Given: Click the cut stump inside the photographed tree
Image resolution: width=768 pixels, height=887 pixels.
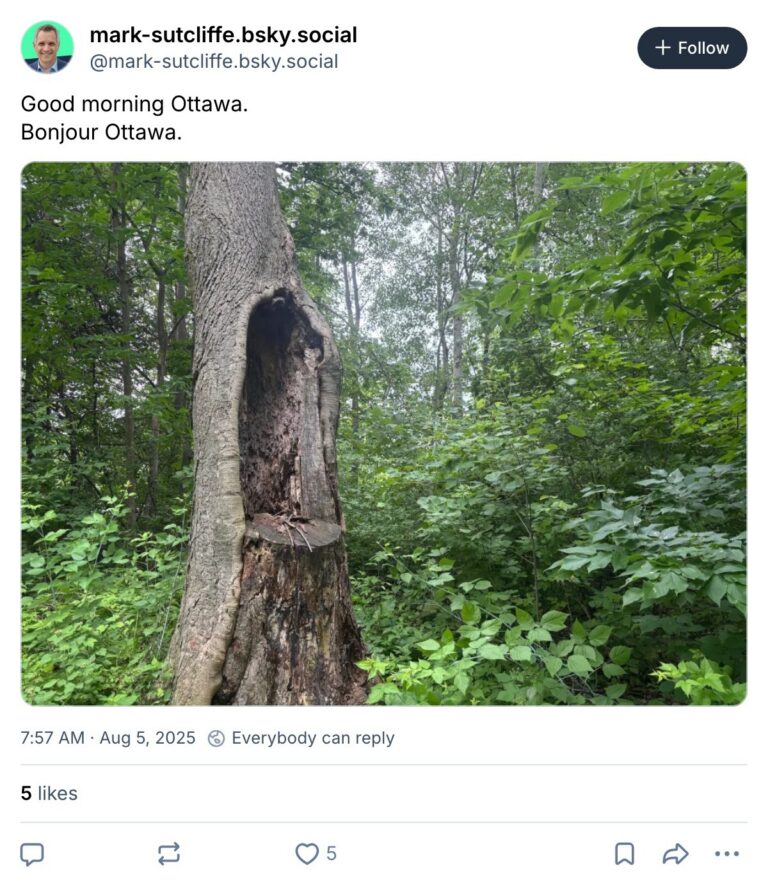Looking at the screenshot, I should click(x=294, y=531).
